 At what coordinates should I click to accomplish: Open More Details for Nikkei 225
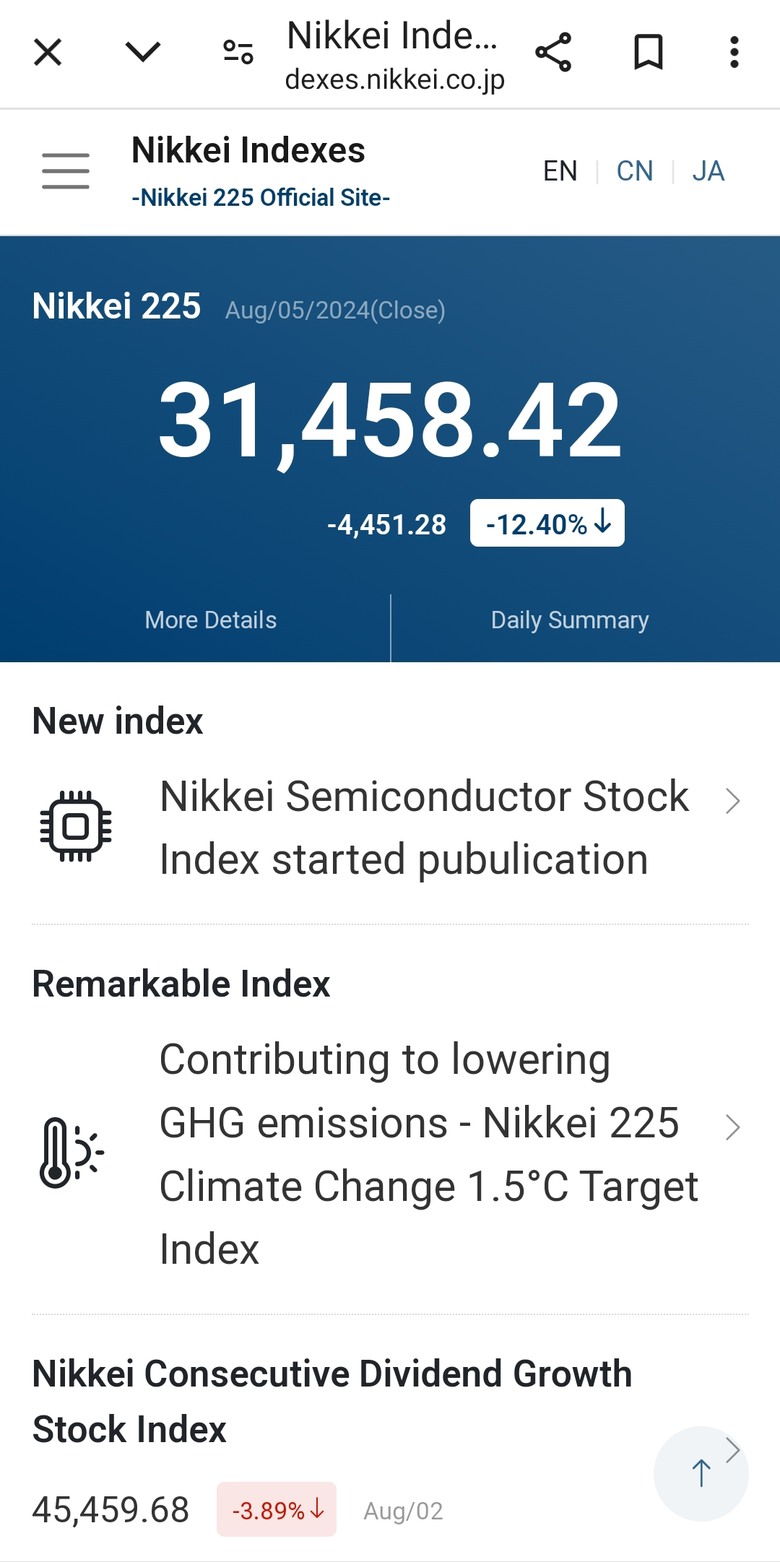(210, 620)
